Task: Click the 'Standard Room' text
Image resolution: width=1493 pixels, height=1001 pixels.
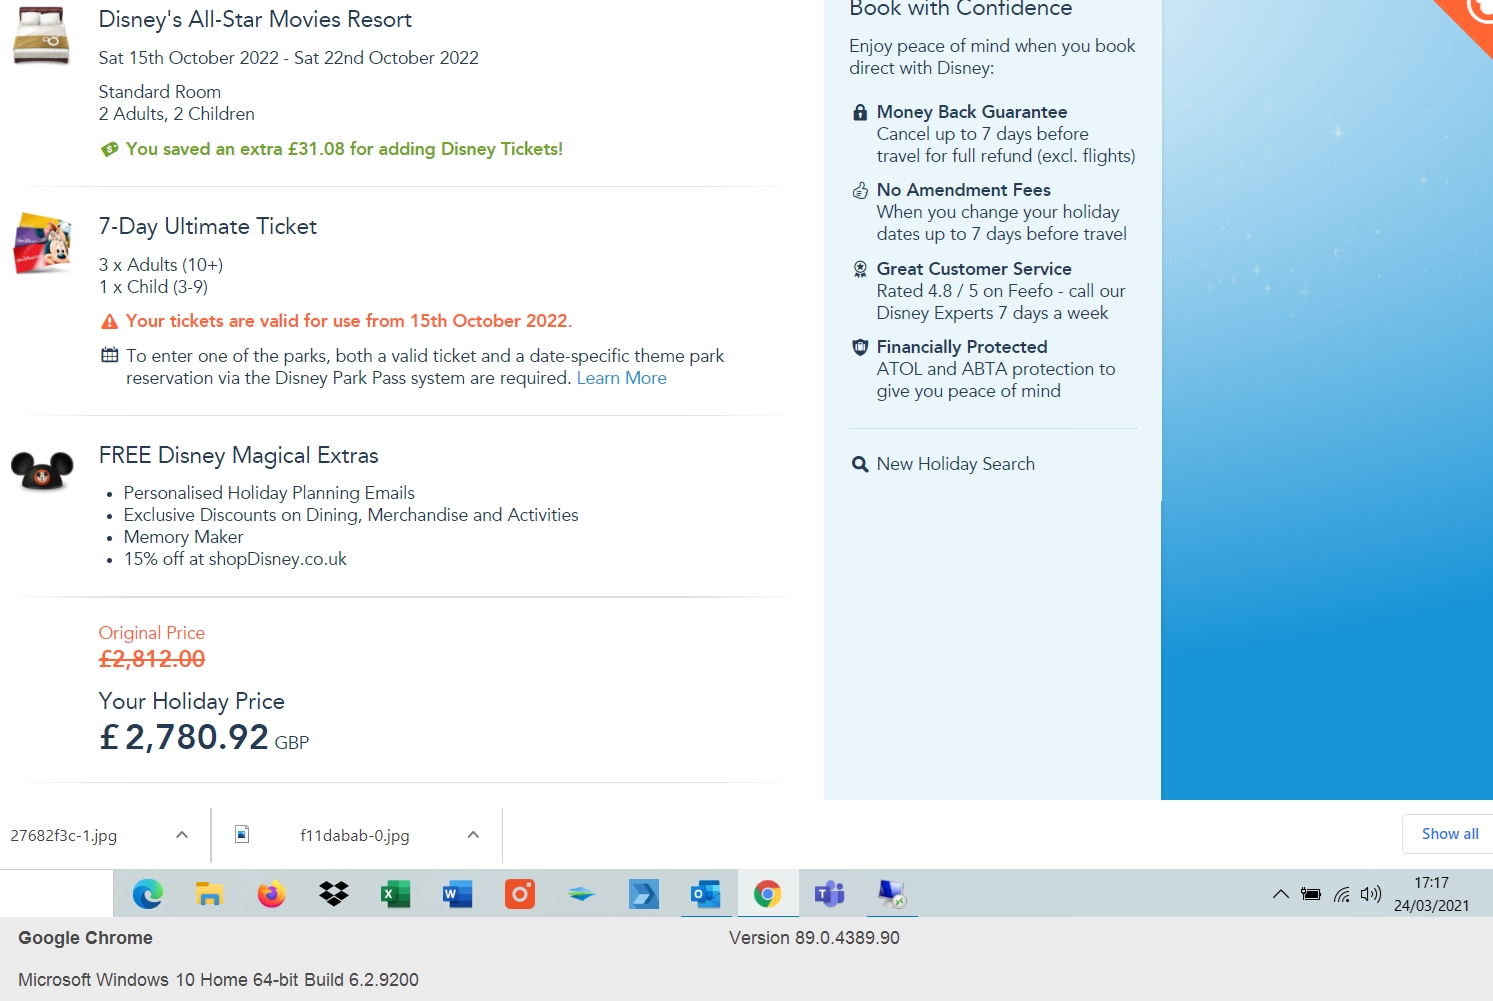Action: [160, 92]
